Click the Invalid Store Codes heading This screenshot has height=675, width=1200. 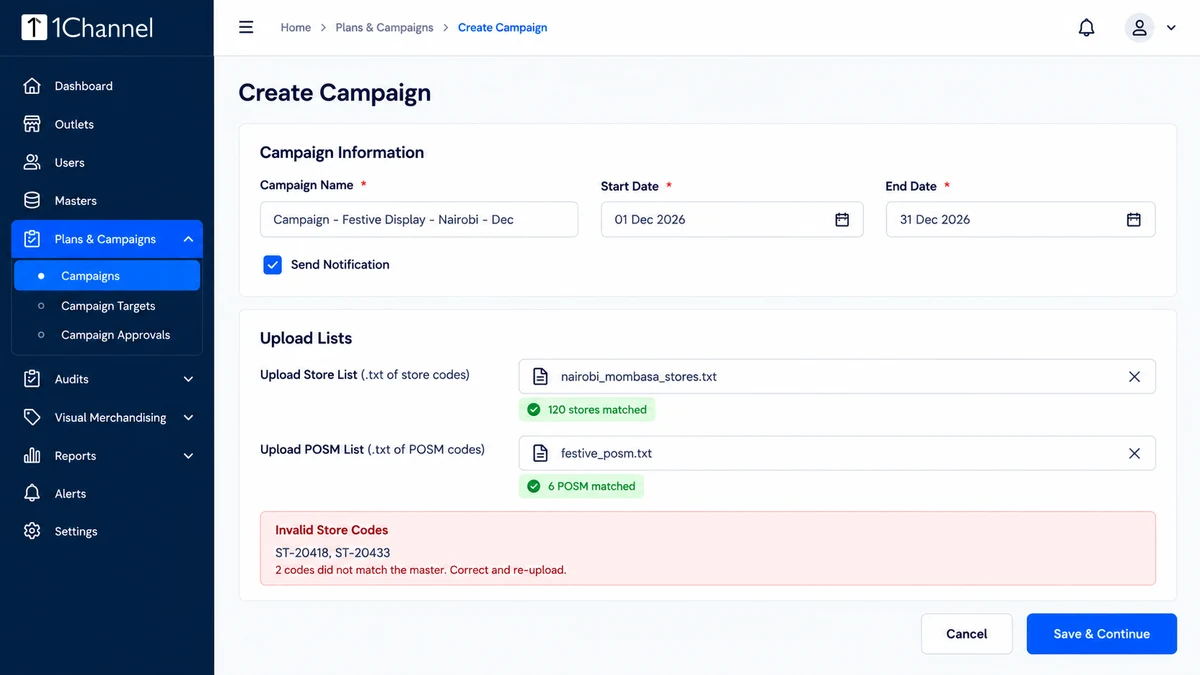pos(332,530)
